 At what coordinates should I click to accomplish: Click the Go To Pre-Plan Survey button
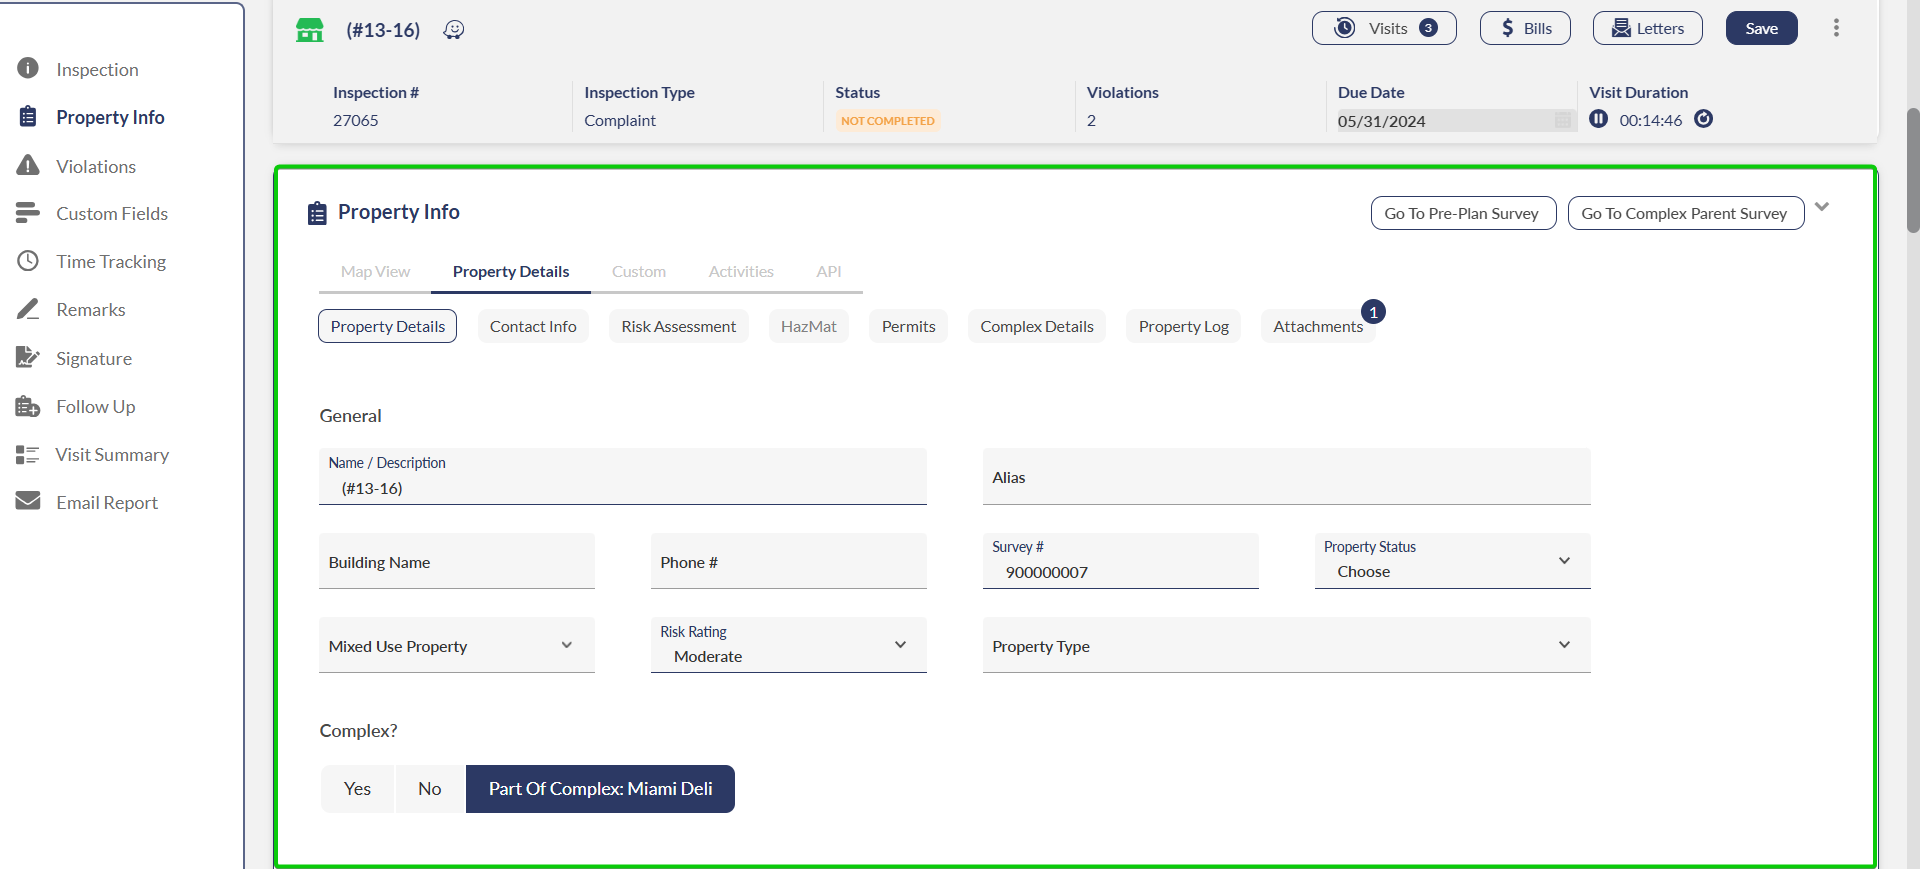tap(1462, 213)
